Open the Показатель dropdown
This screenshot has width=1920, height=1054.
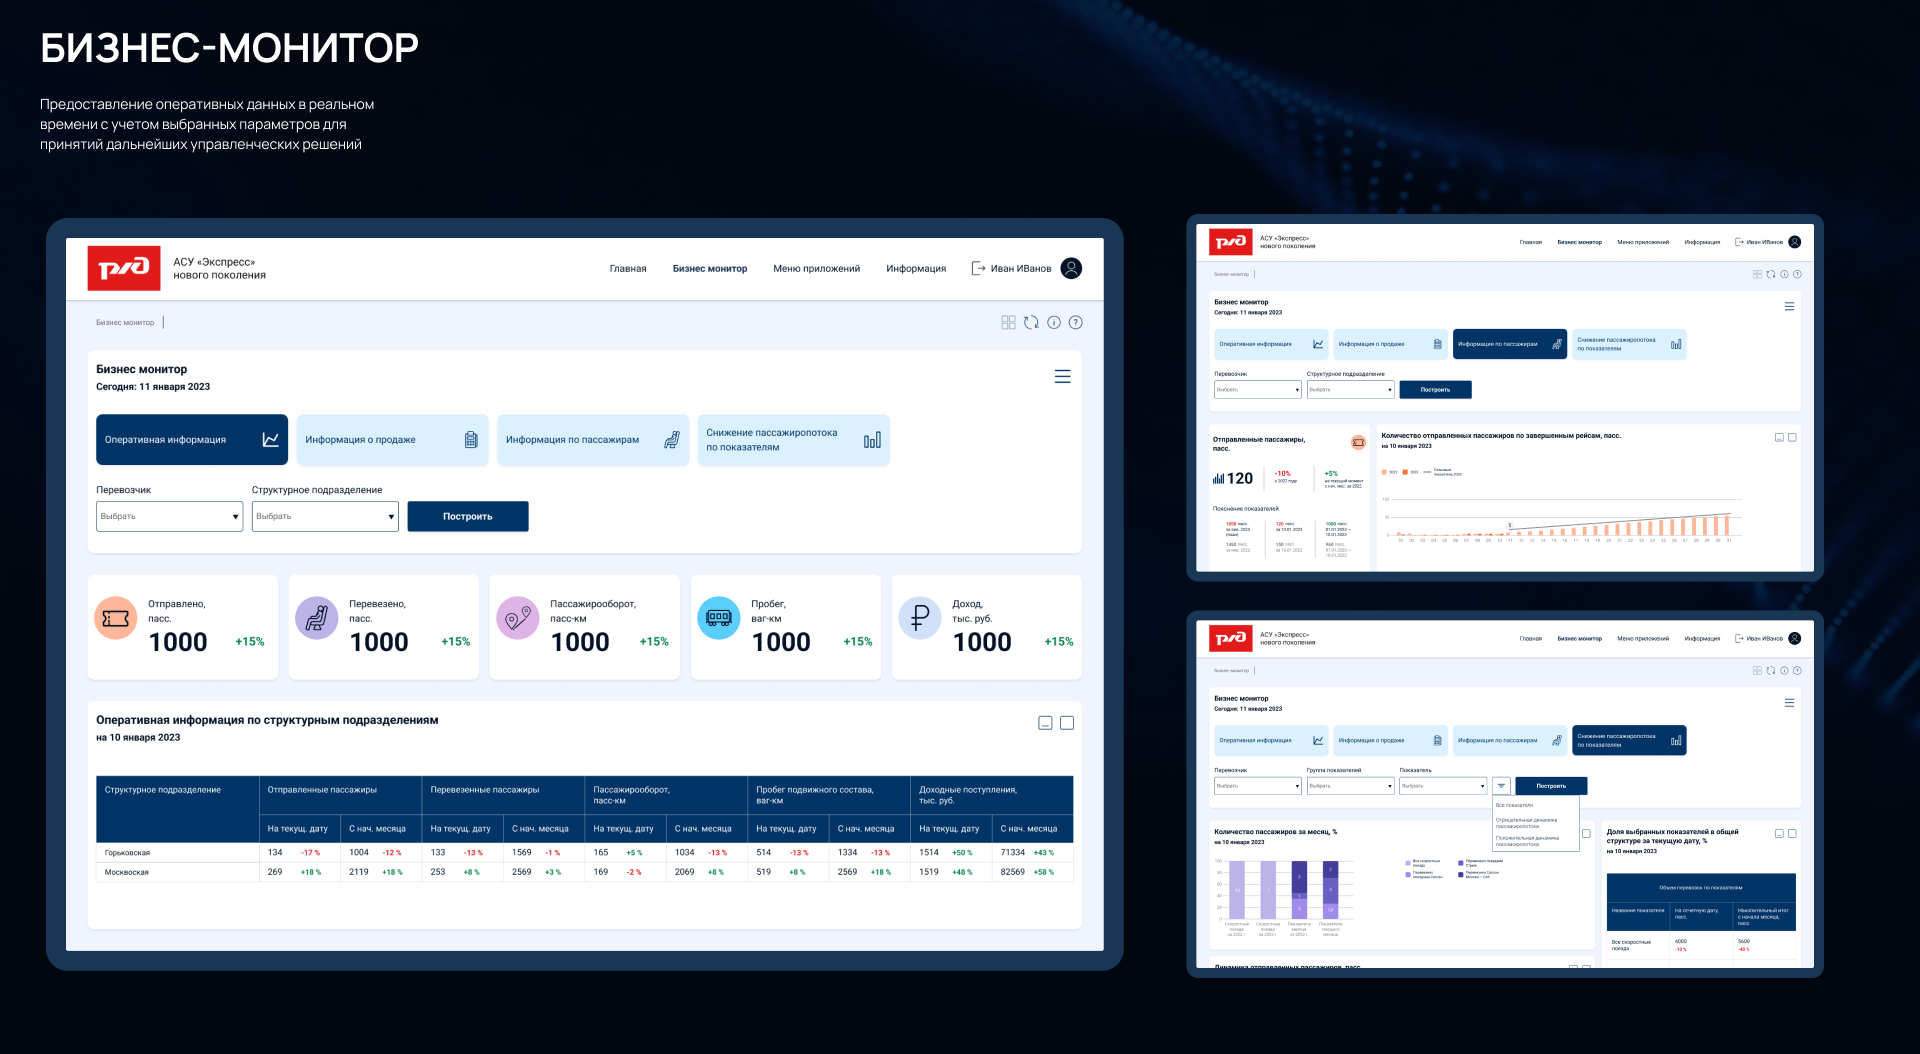[1443, 786]
